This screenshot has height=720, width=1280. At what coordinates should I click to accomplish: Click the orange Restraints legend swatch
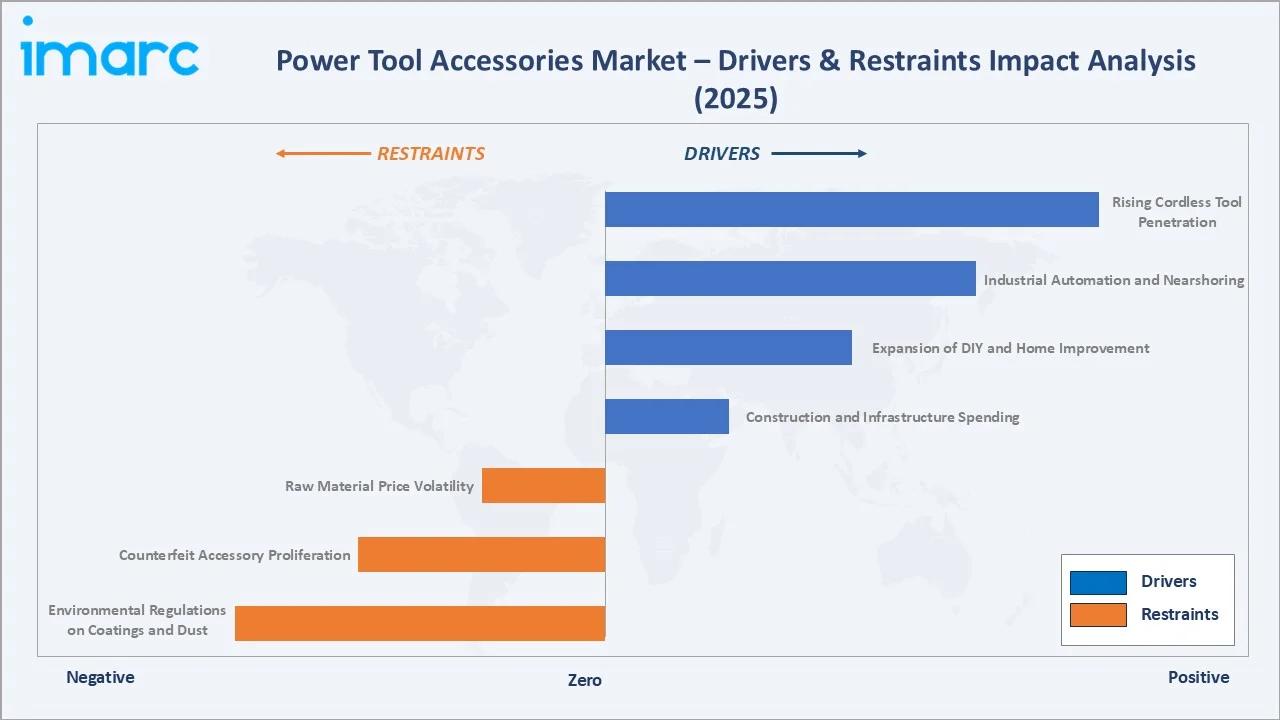point(1098,615)
